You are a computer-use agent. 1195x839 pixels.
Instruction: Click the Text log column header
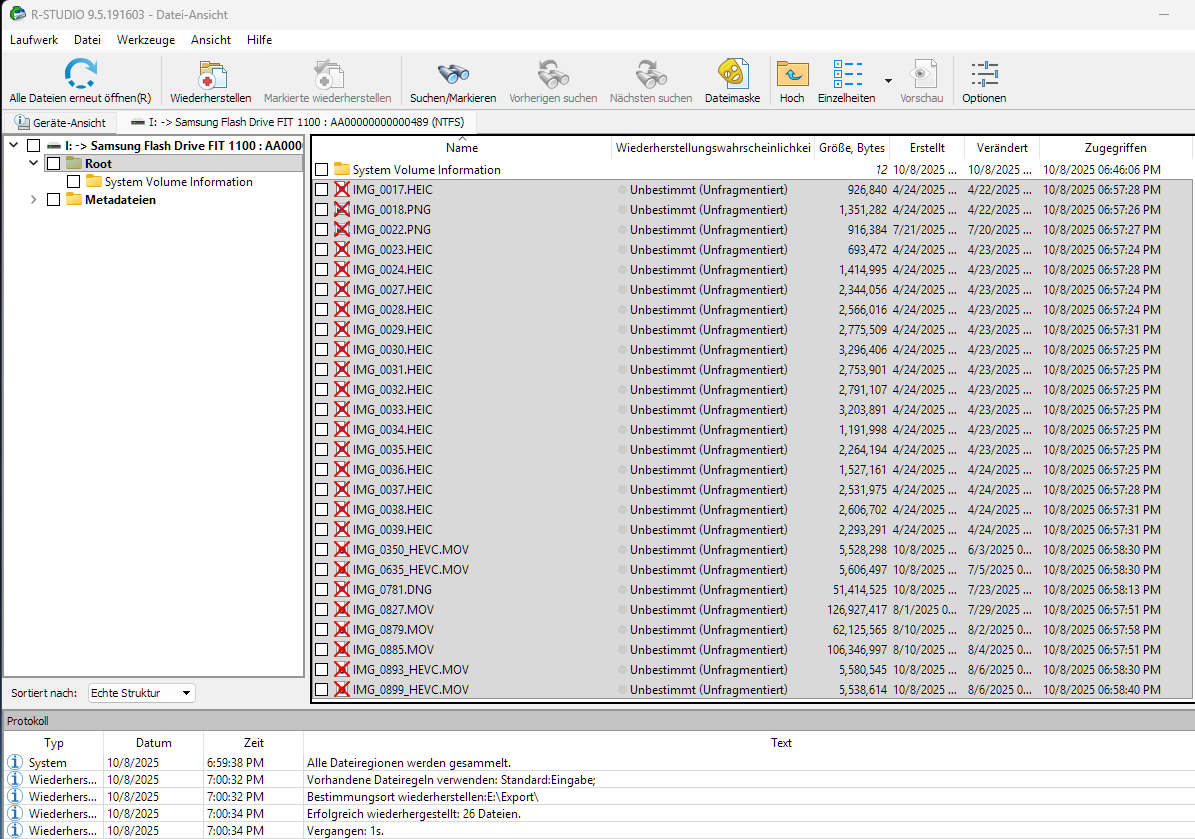[781, 742]
